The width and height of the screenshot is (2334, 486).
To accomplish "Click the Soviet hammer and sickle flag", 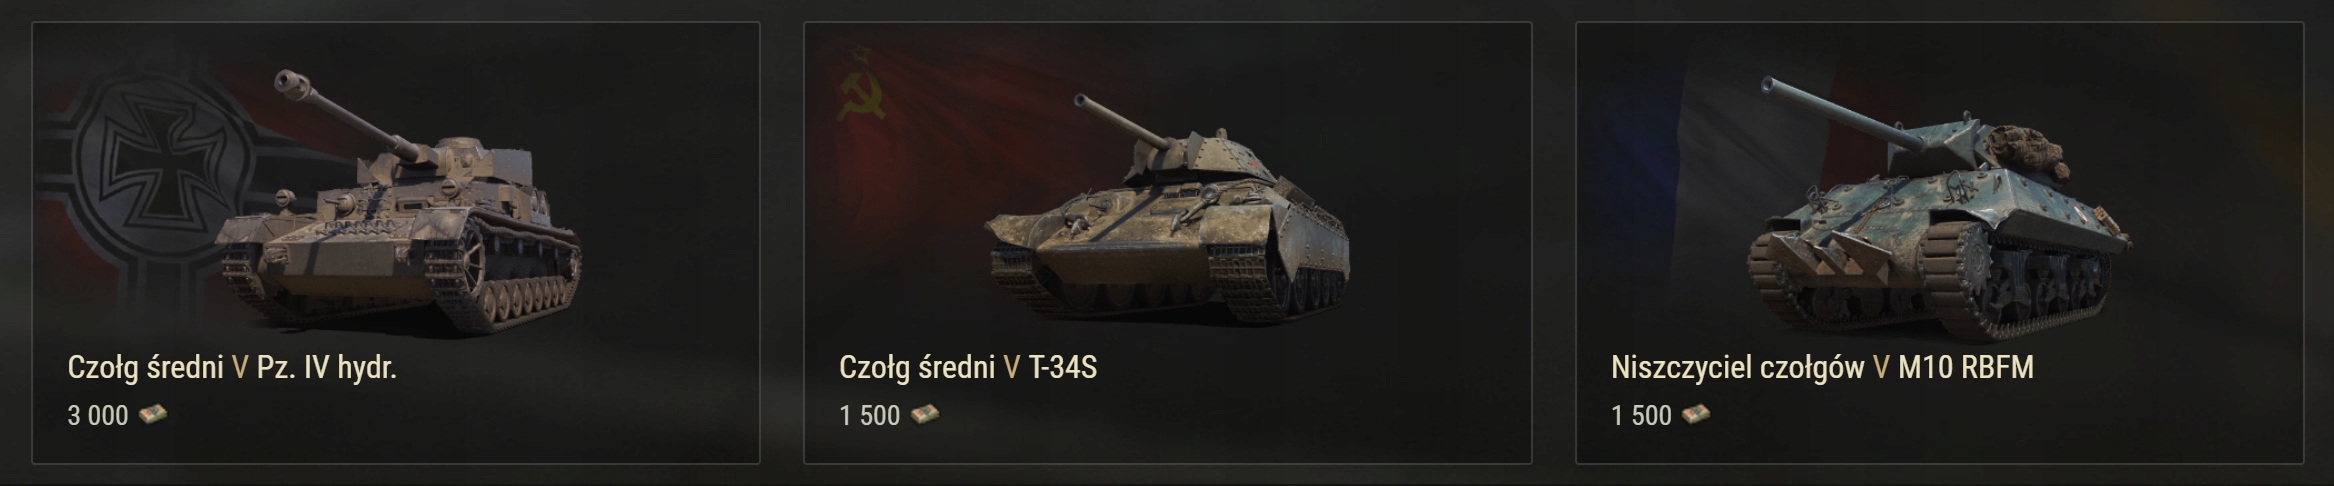I will [862, 96].
